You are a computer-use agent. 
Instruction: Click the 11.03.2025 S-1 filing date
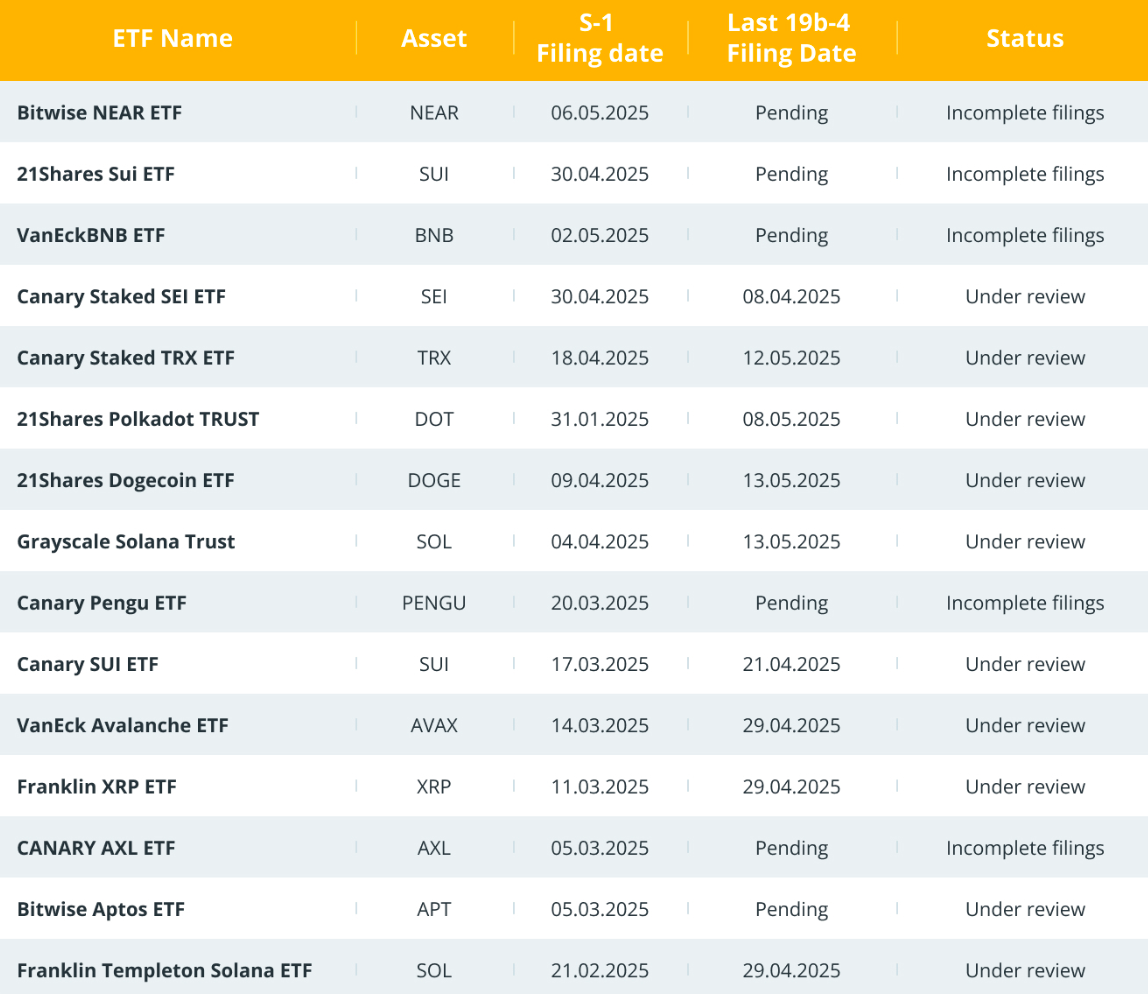tap(600, 787)
